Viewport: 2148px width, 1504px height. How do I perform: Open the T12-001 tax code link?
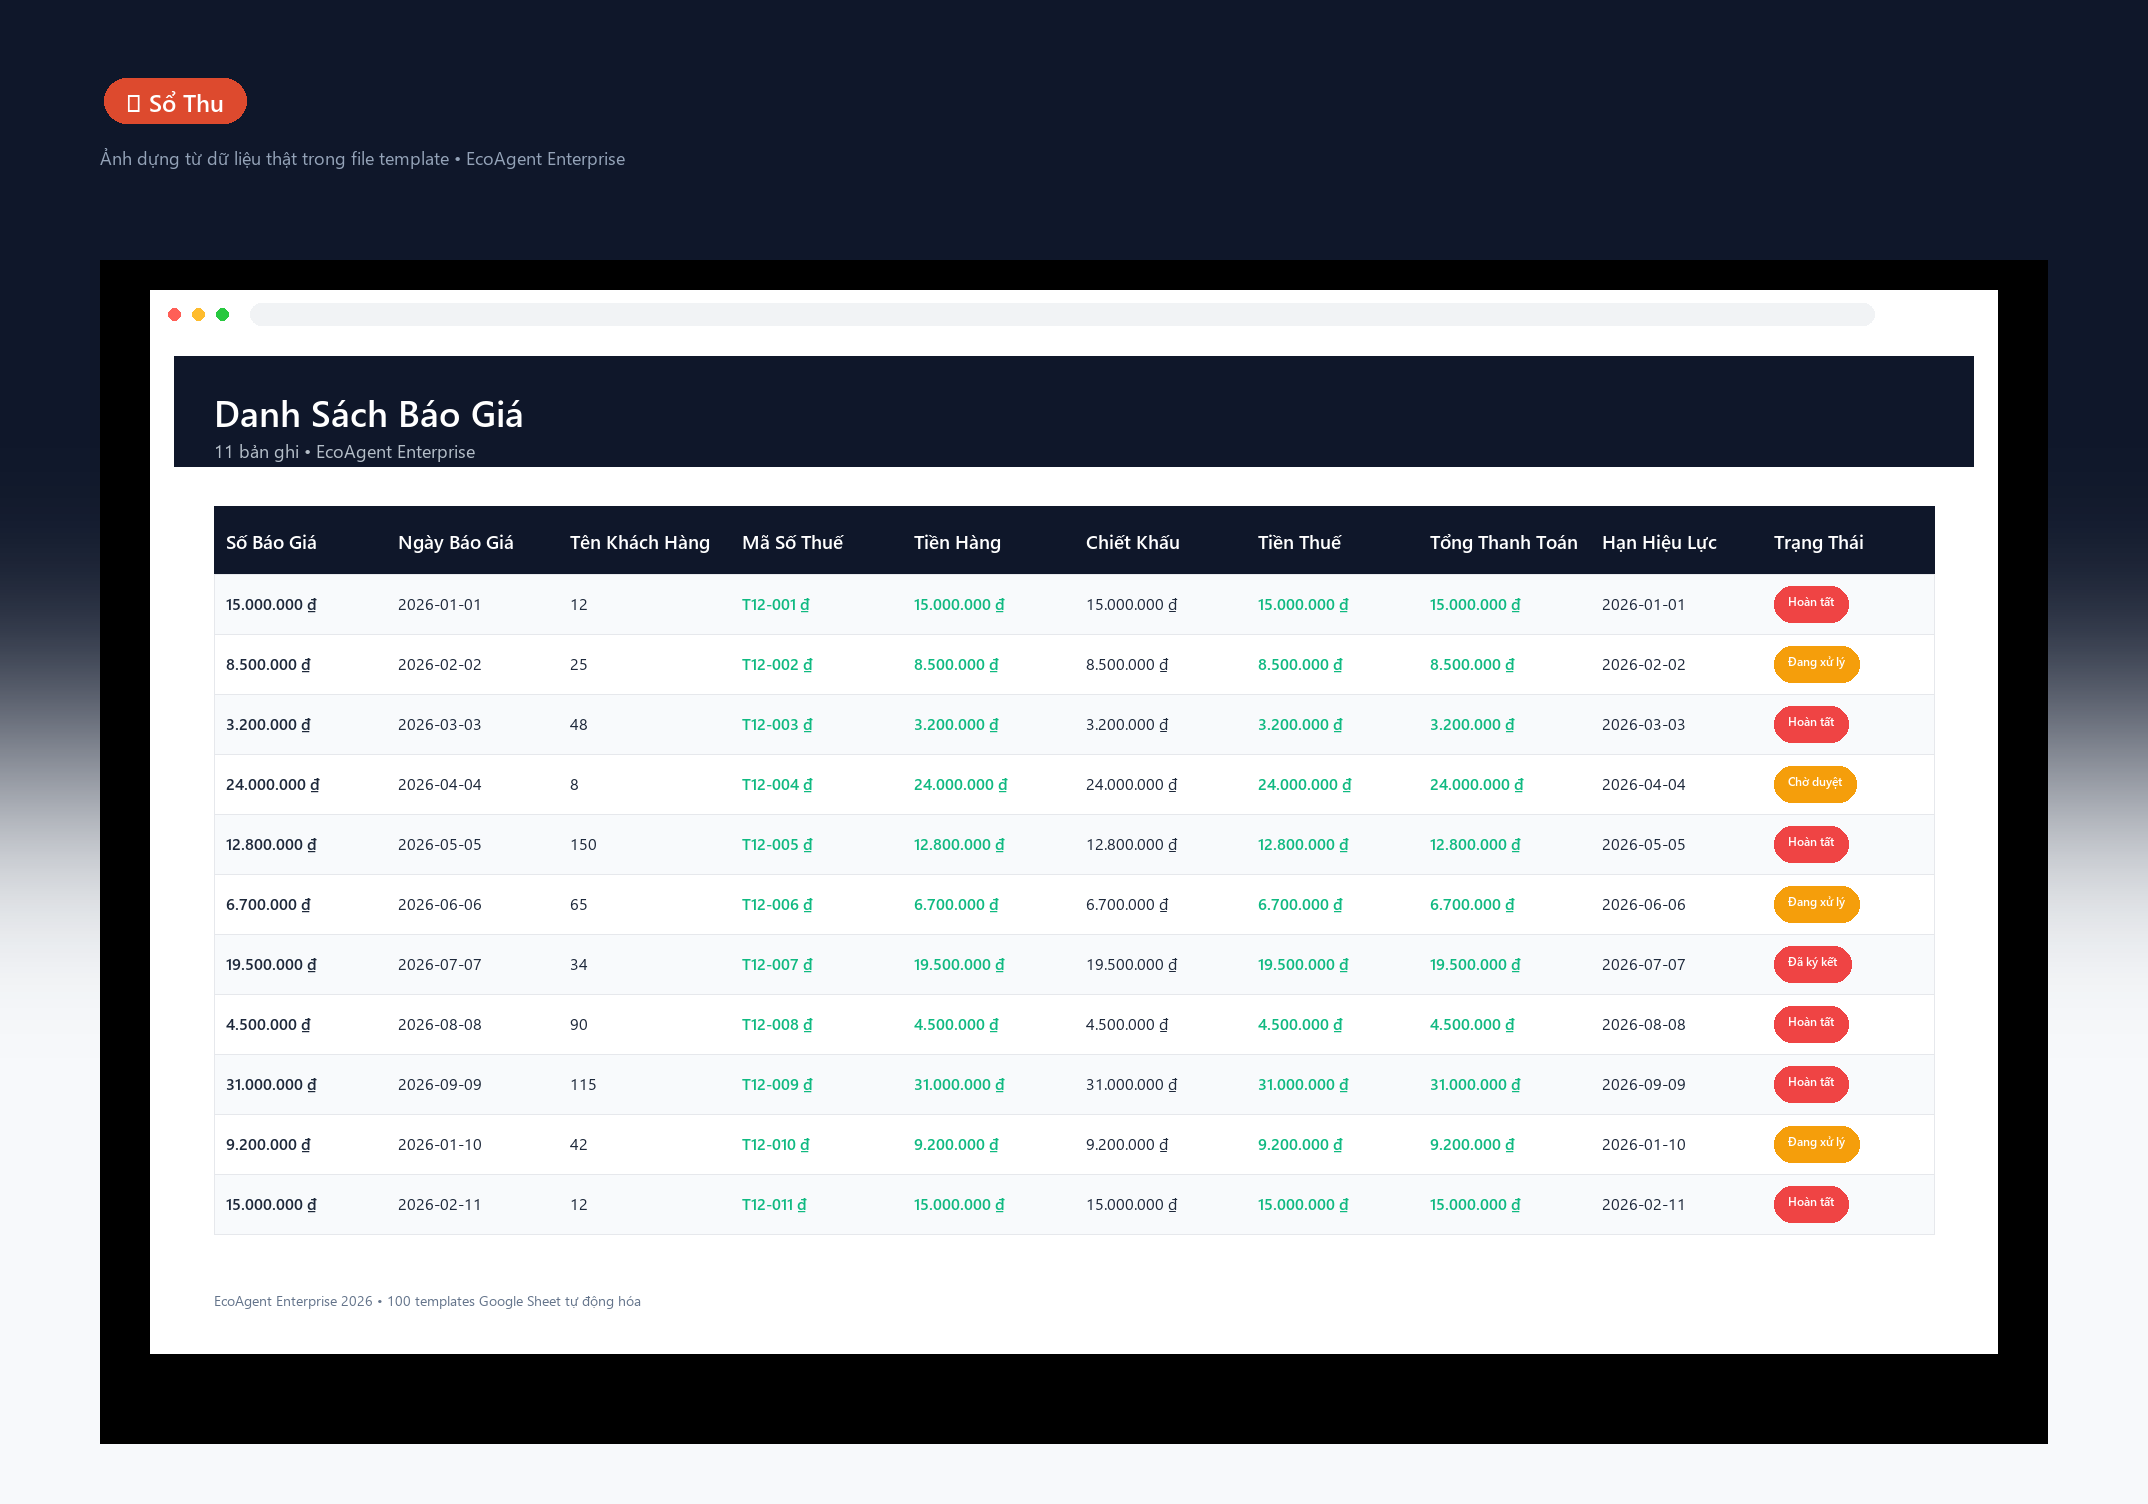776,605
